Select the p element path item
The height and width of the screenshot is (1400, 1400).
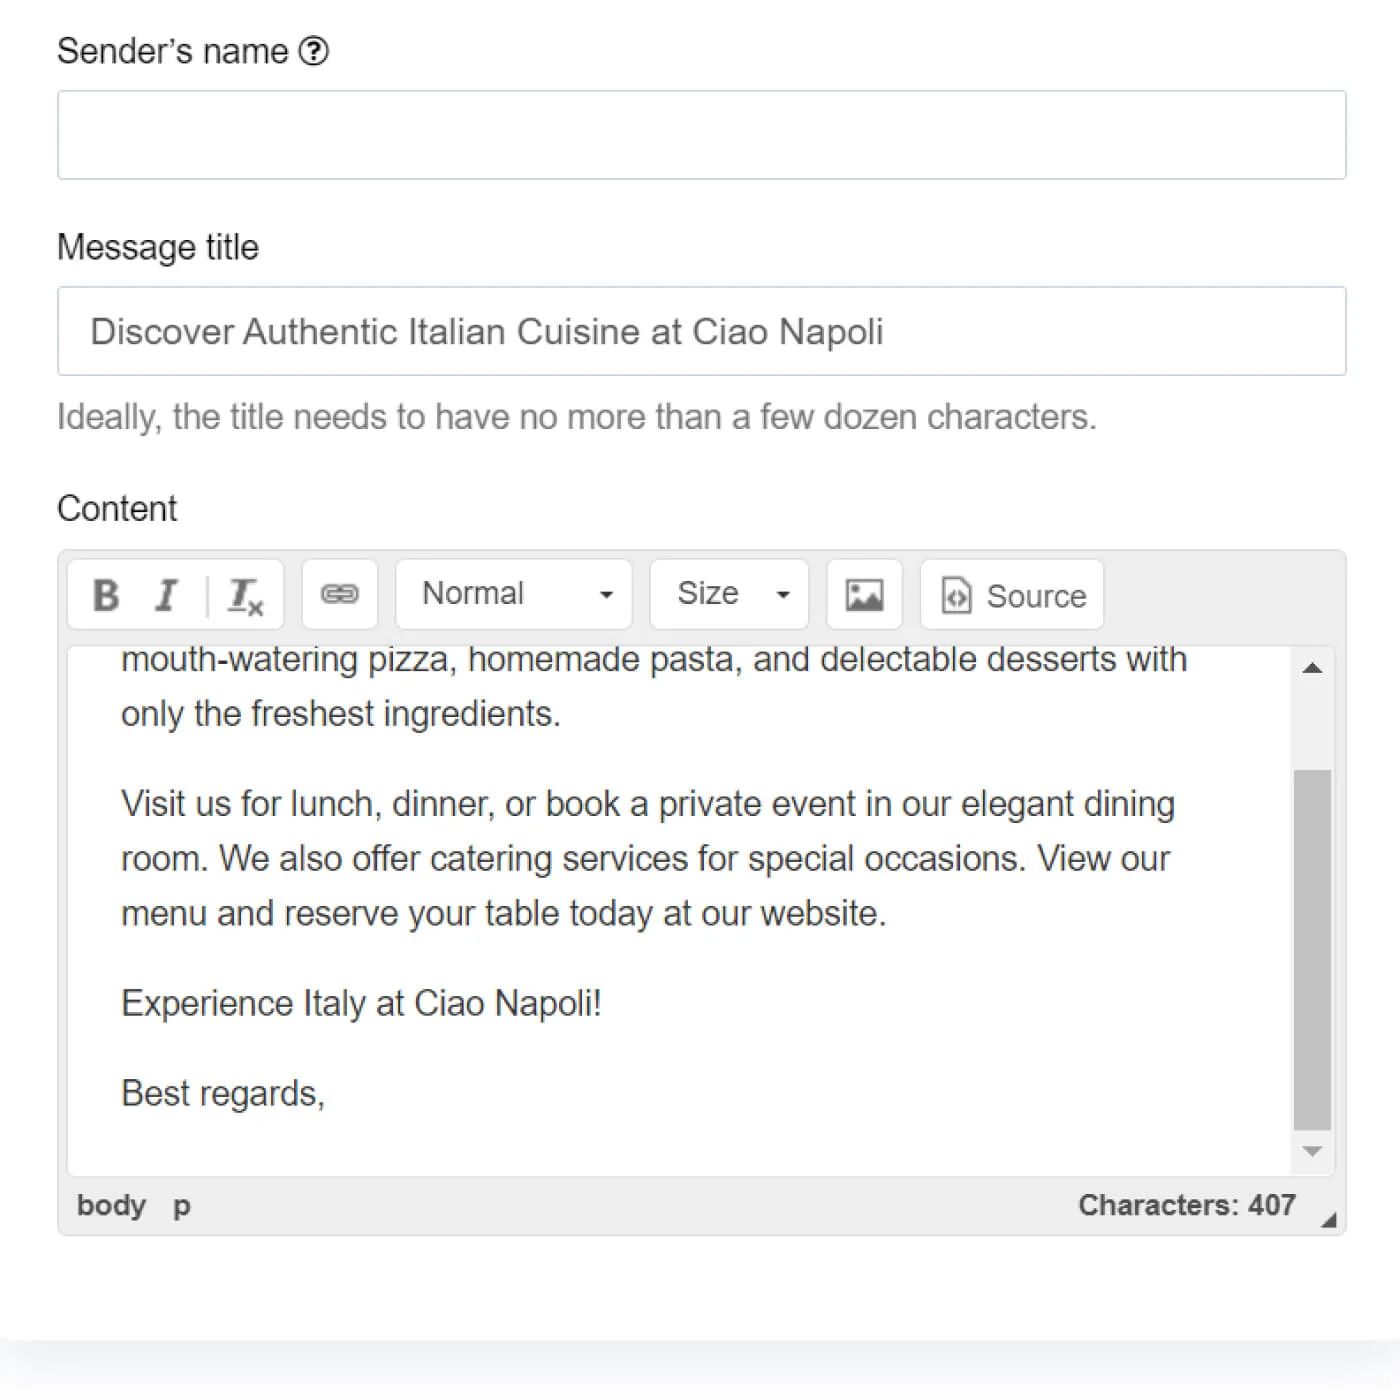181,1206
